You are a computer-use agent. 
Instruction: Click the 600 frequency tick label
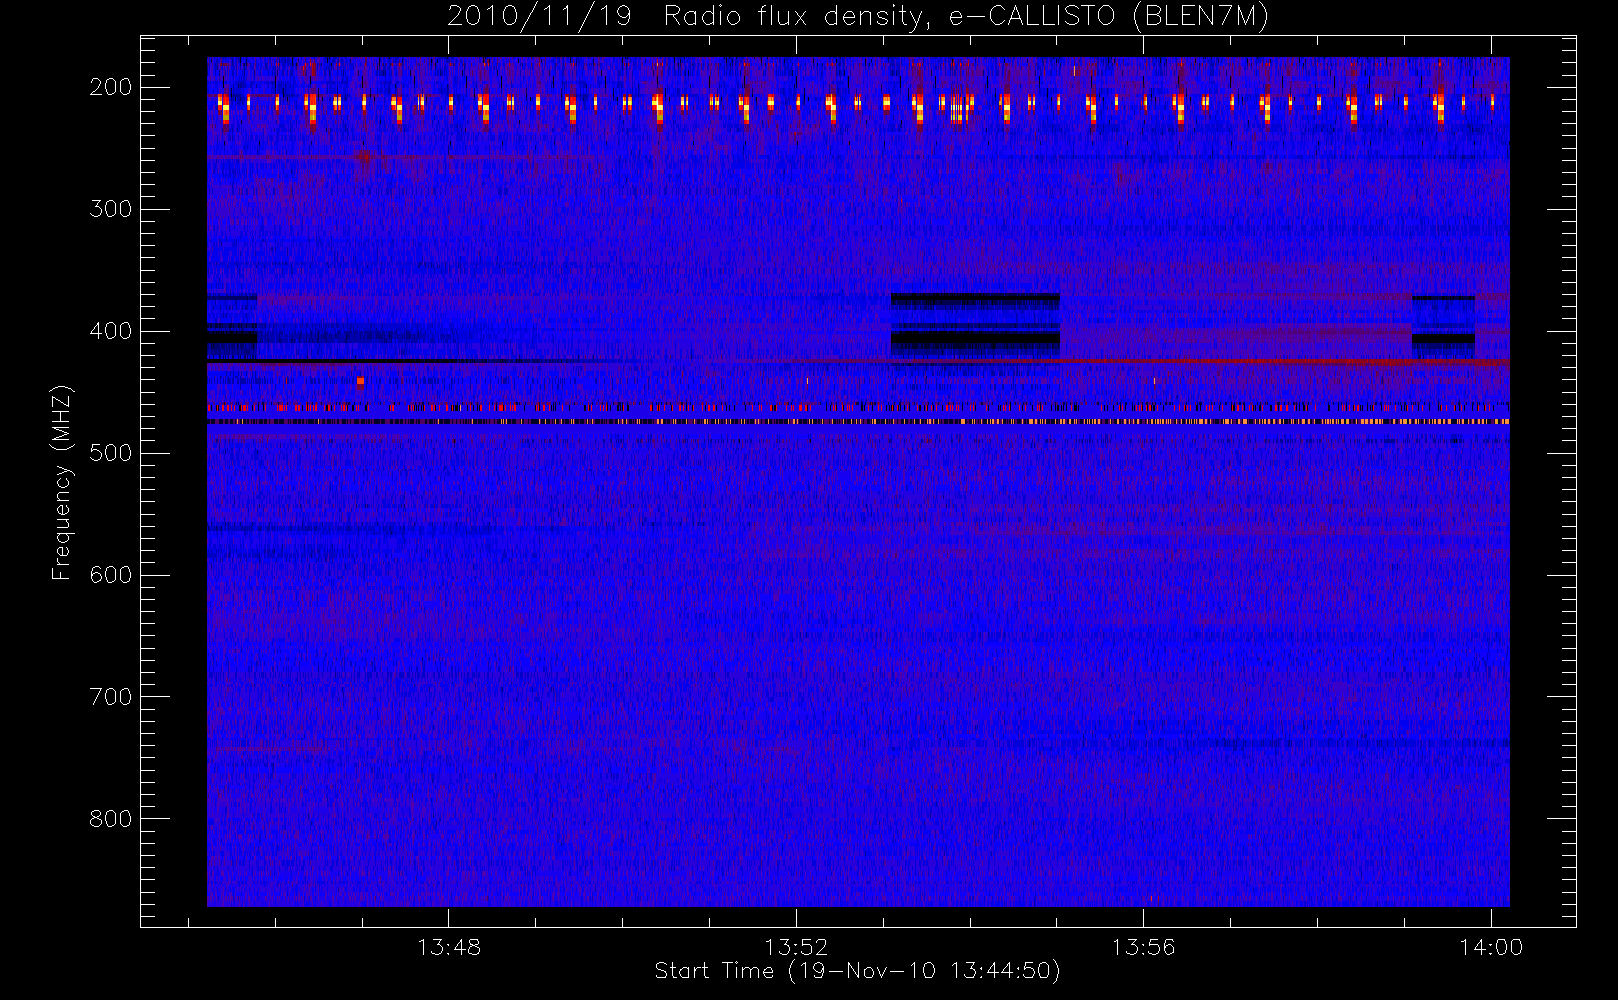pos(111,575)
